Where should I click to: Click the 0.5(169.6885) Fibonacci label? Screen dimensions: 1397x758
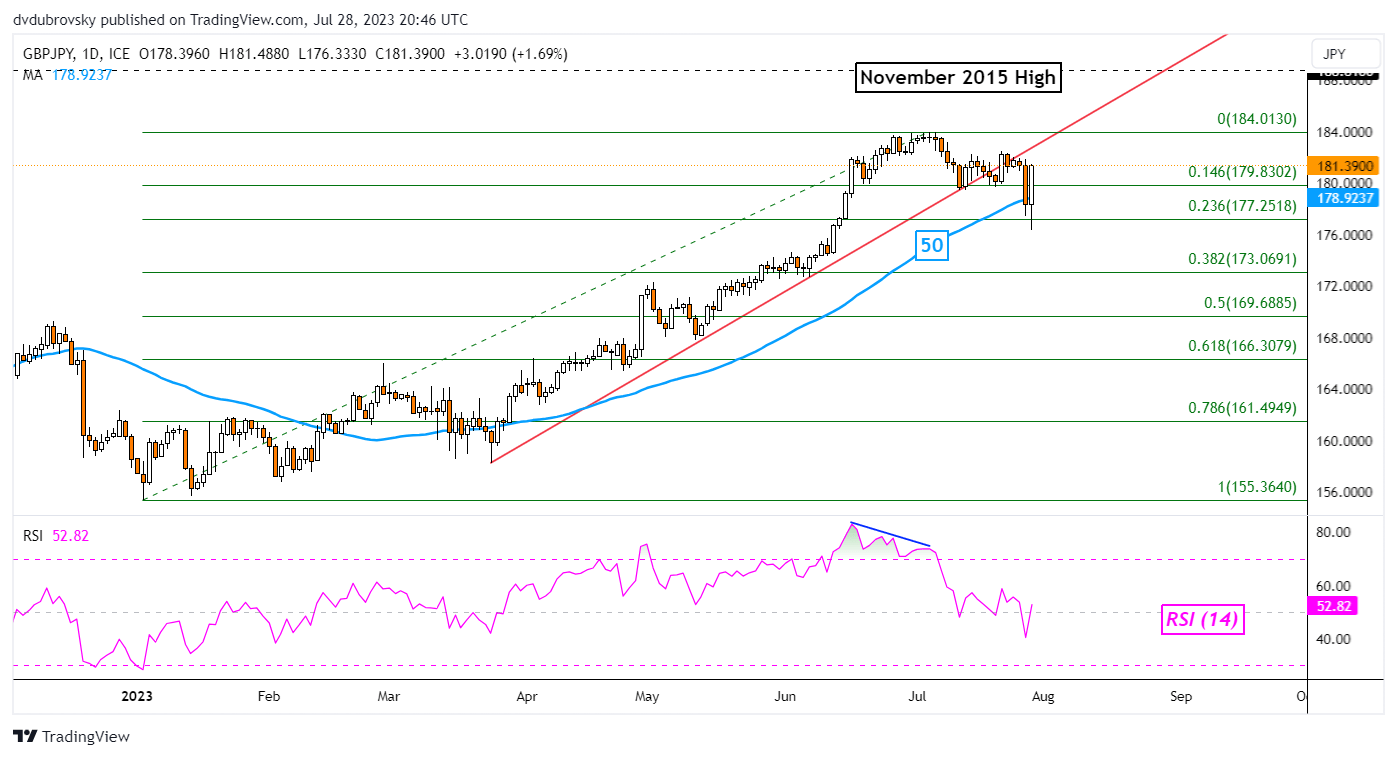[x=1249, y=302]
